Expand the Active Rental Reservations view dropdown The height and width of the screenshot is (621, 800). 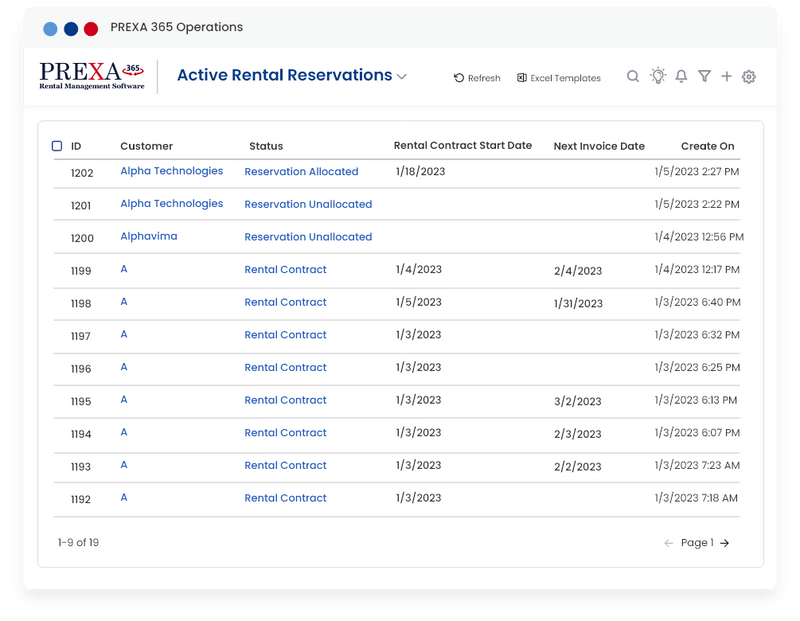tap(402, 77)
